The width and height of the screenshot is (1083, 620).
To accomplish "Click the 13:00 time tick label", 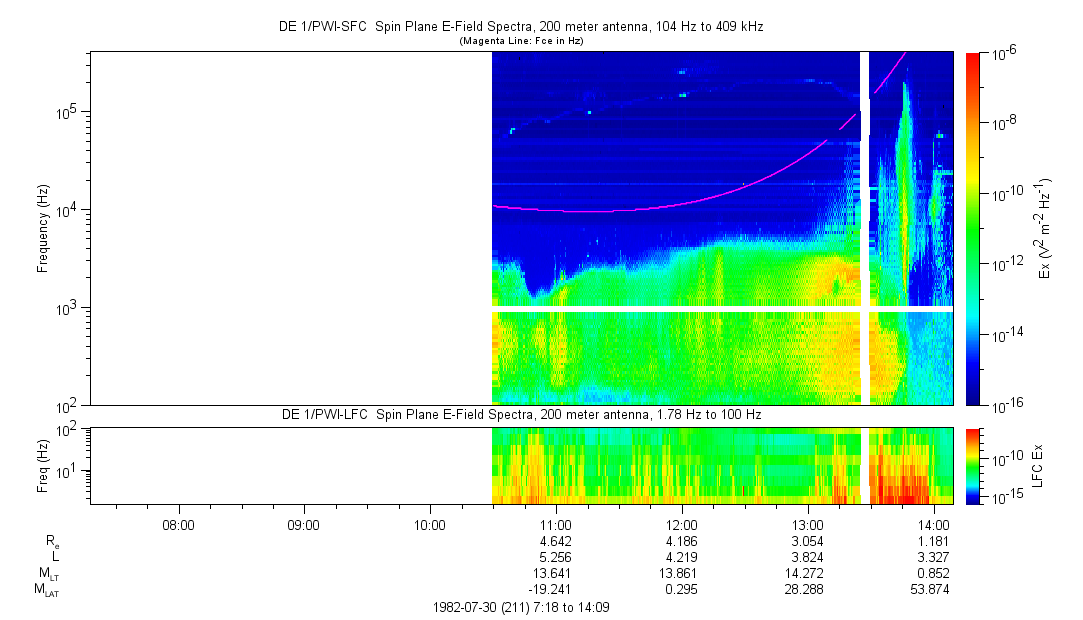I will click(807, 524).
